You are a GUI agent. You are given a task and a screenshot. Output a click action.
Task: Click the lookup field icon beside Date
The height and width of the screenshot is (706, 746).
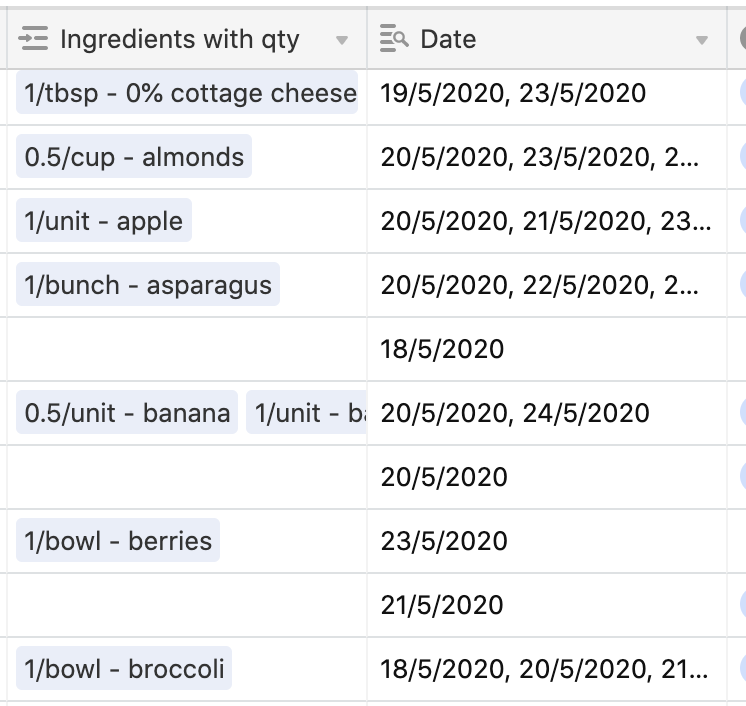tap(394, 39)
